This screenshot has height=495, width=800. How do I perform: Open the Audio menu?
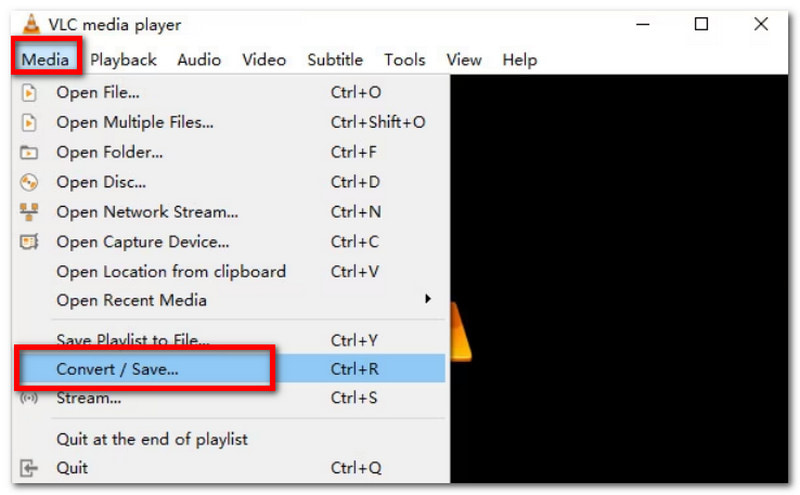coord(199,60)
